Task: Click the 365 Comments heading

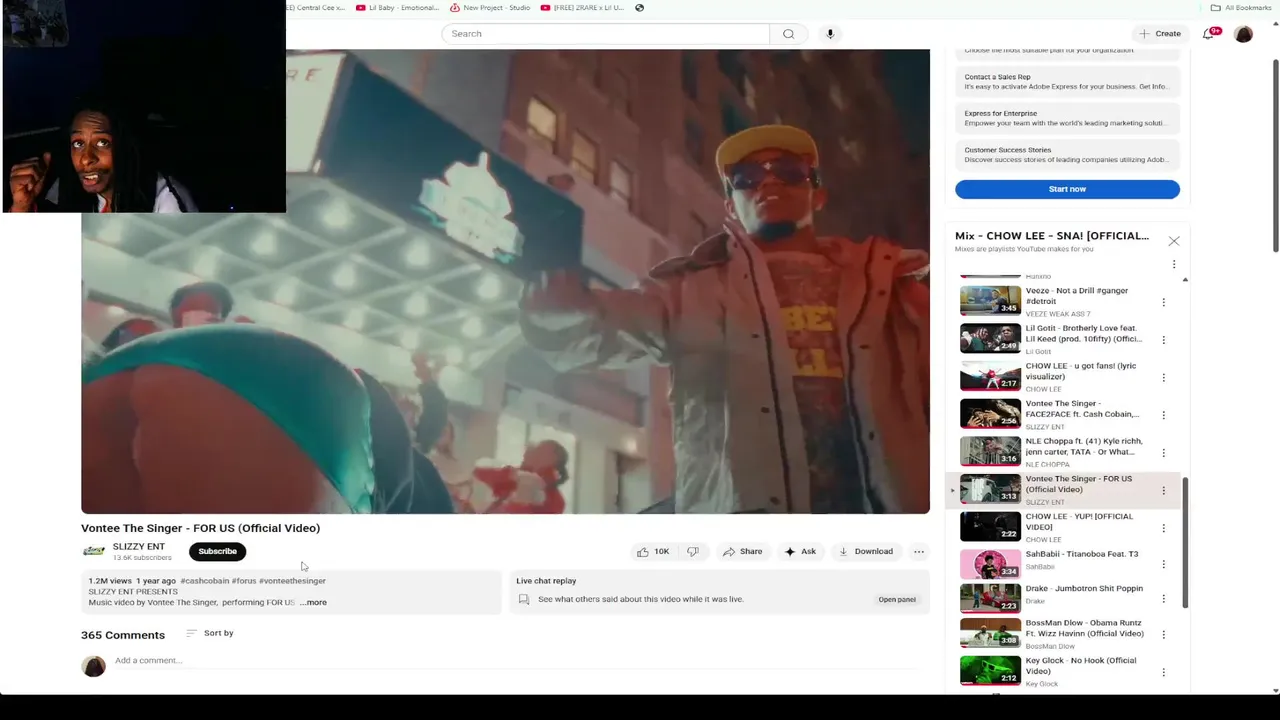Action: 123,635
